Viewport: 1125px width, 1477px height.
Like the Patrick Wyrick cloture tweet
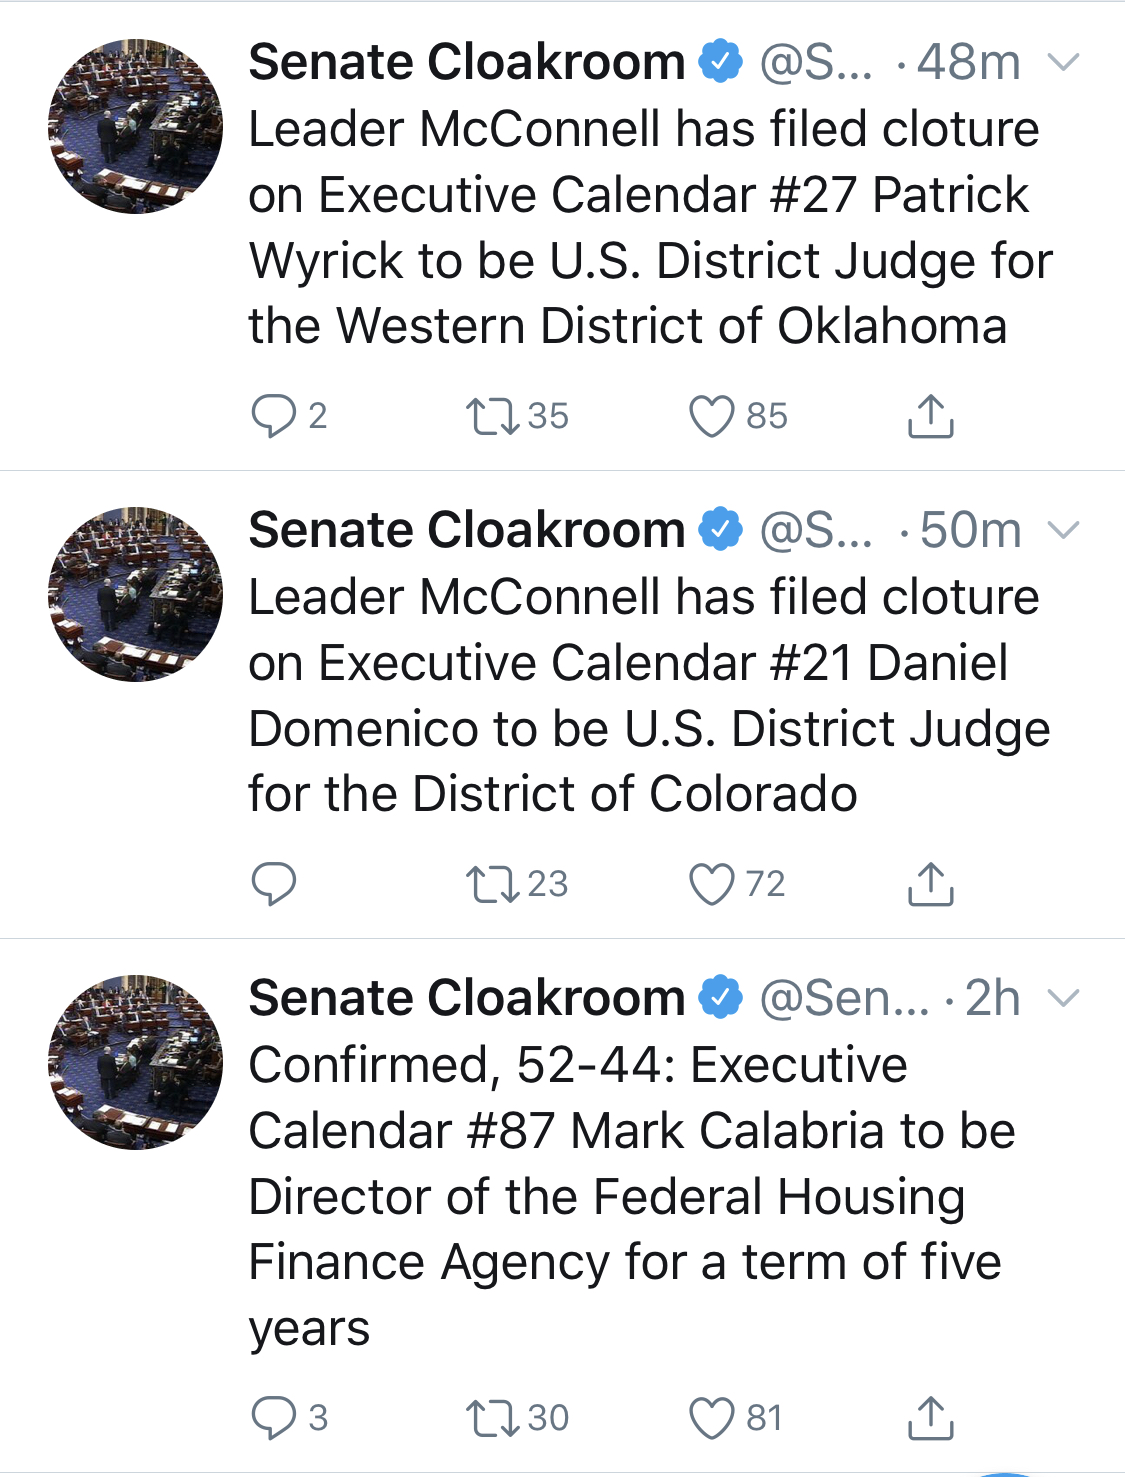(x=712, y=416)
